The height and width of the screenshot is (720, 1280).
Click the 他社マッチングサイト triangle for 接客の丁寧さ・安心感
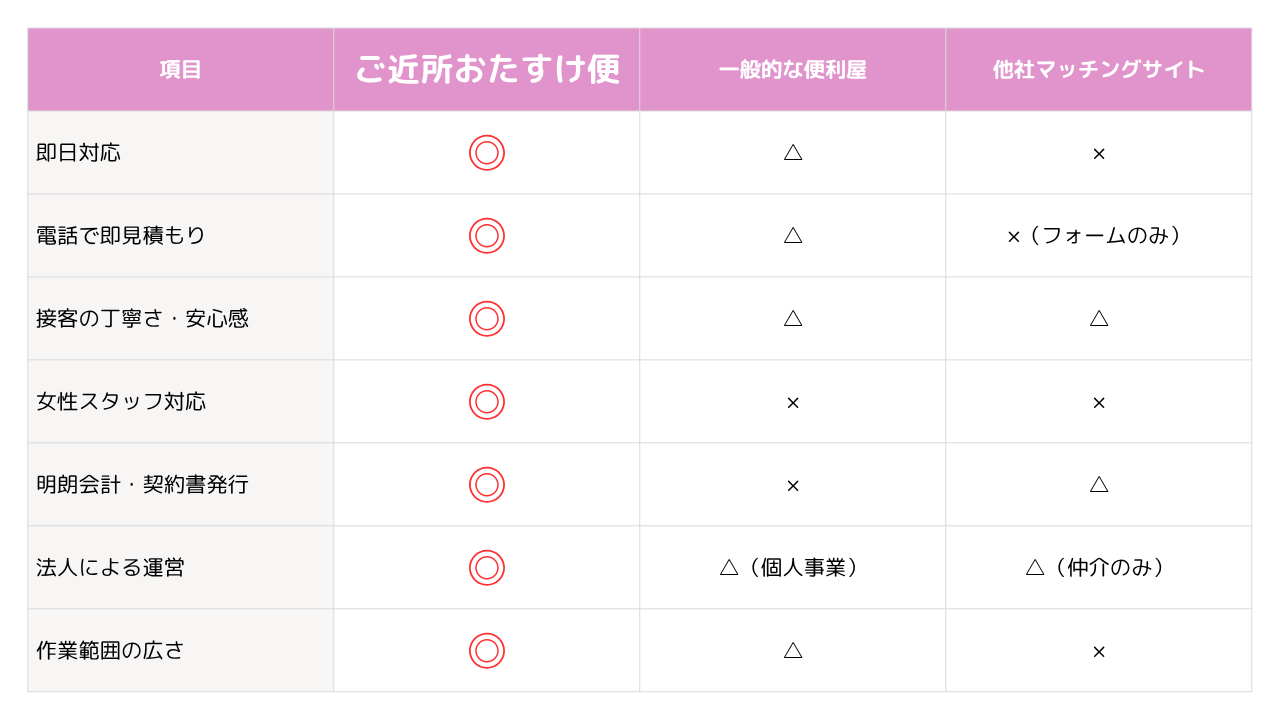1099,319
